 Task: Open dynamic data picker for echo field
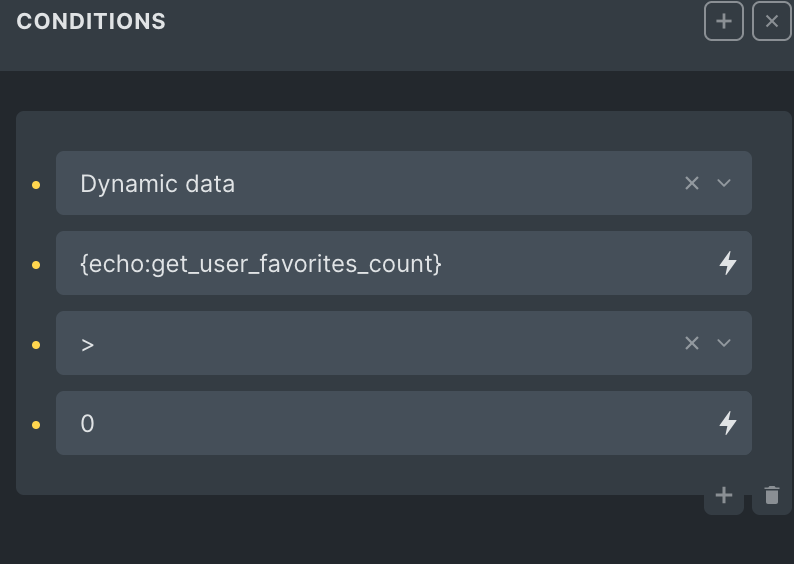pyautogui.click(x=728, y=263)
